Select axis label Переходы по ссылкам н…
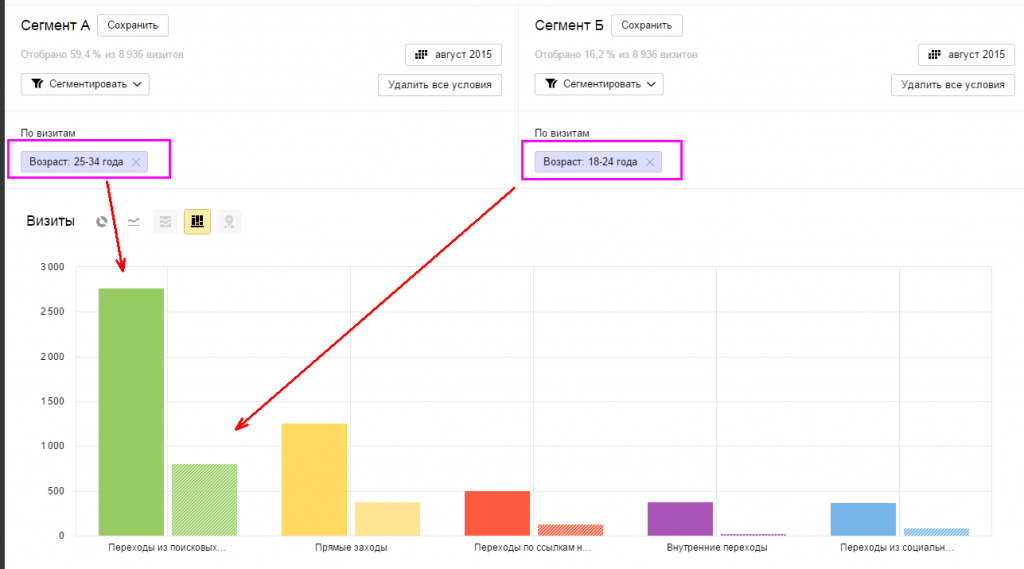This screenshot has height=569, width=1024. click(x=533, y=547)
